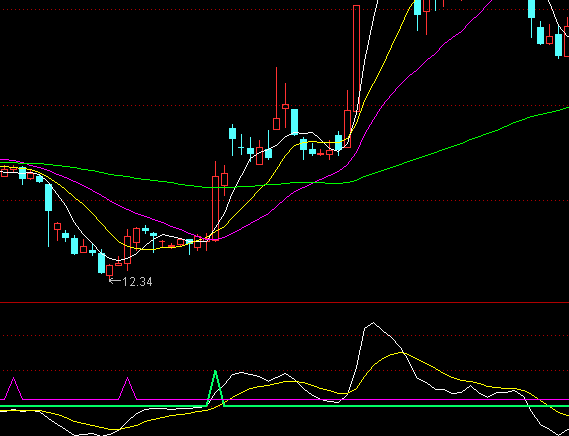
Task: Click the cyan candle just before the 12.34 low
Action: coord(102,261)
